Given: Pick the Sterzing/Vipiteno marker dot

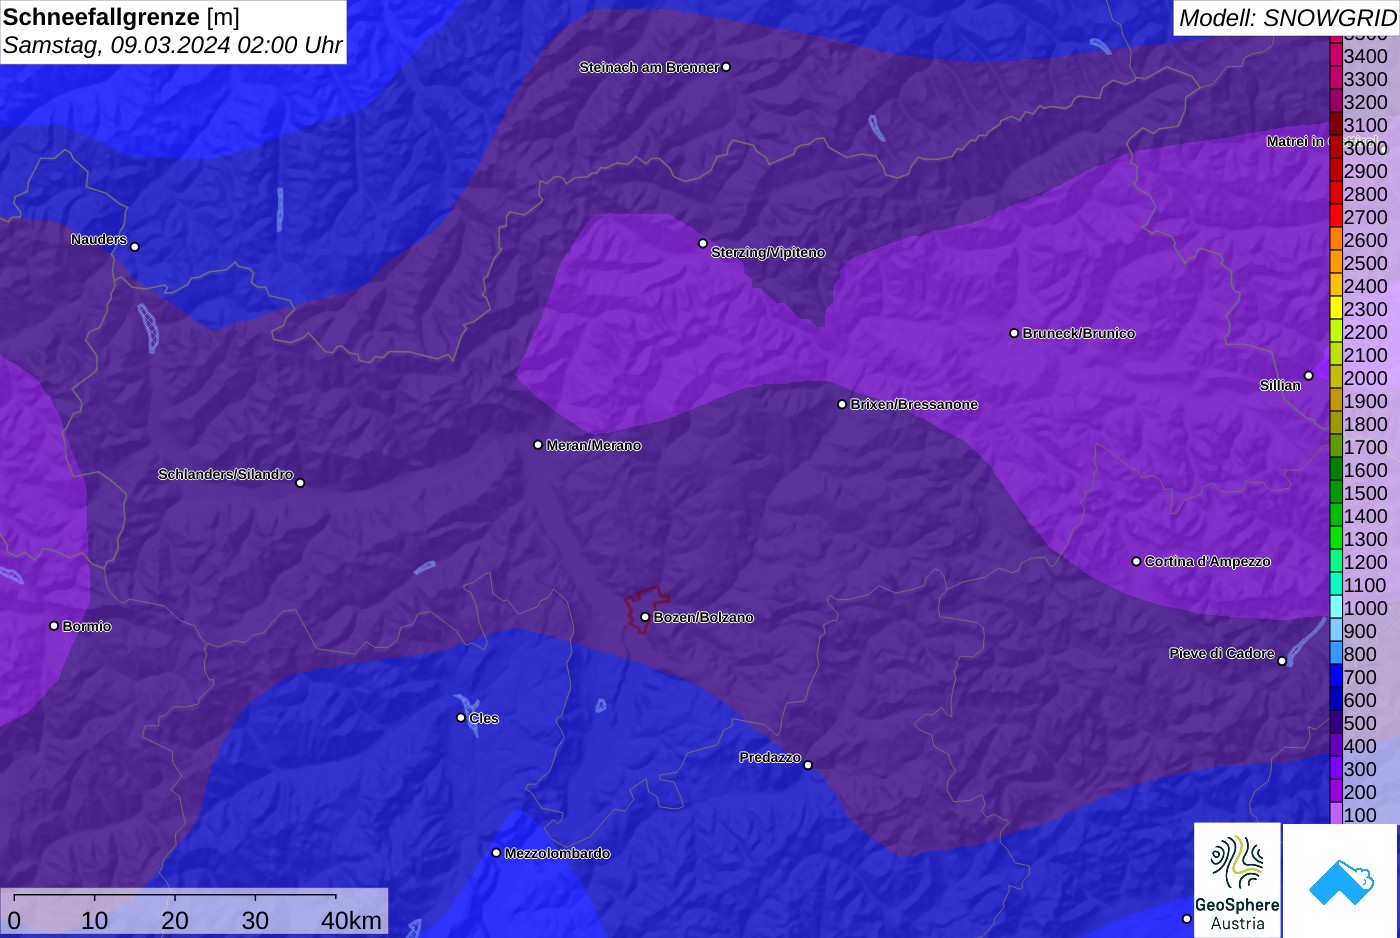Looking at the screenshot, I should click(x=703, y=243).
